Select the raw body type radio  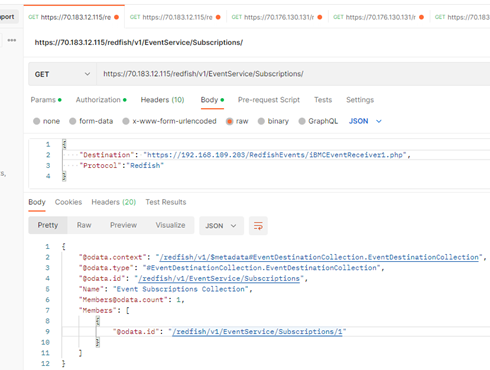(x=229, y=121)
